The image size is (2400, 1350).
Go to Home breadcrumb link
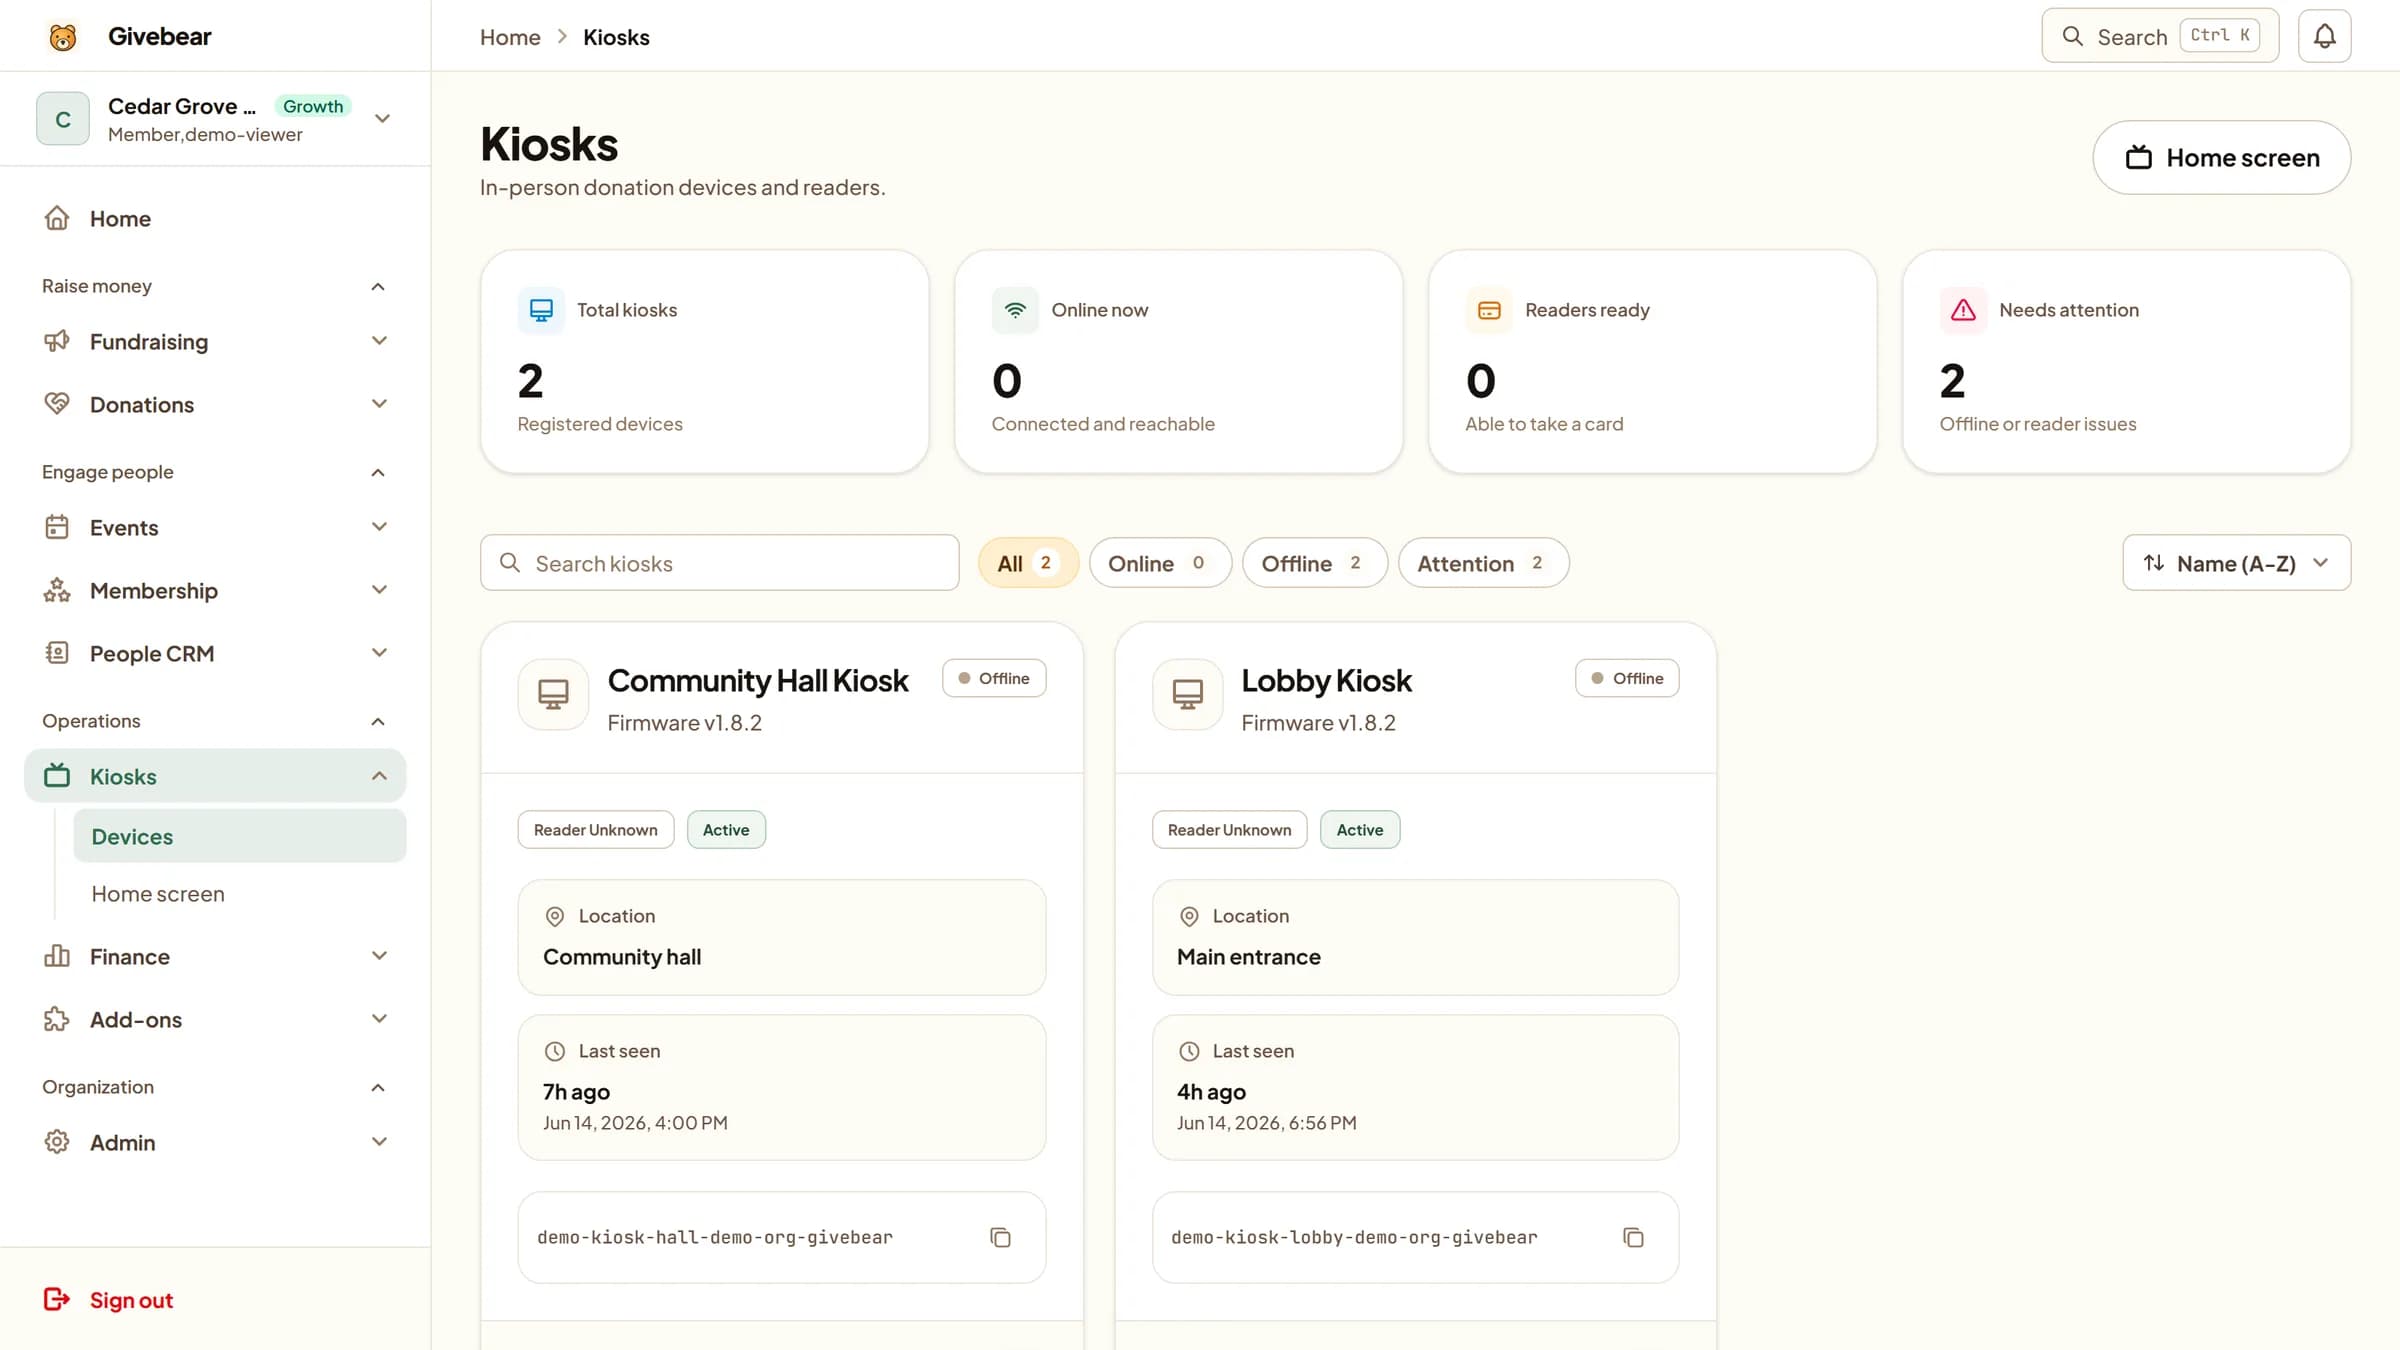tap(510, 37)
